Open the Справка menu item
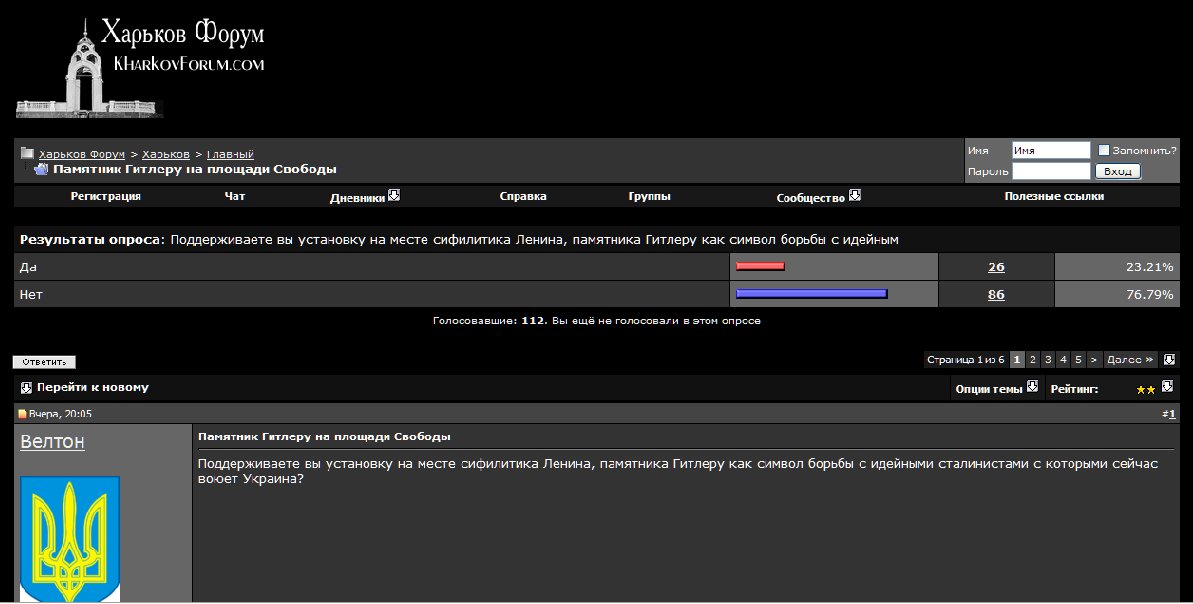Viewport: 1193px width, 604px height. [x=523, y=197]
